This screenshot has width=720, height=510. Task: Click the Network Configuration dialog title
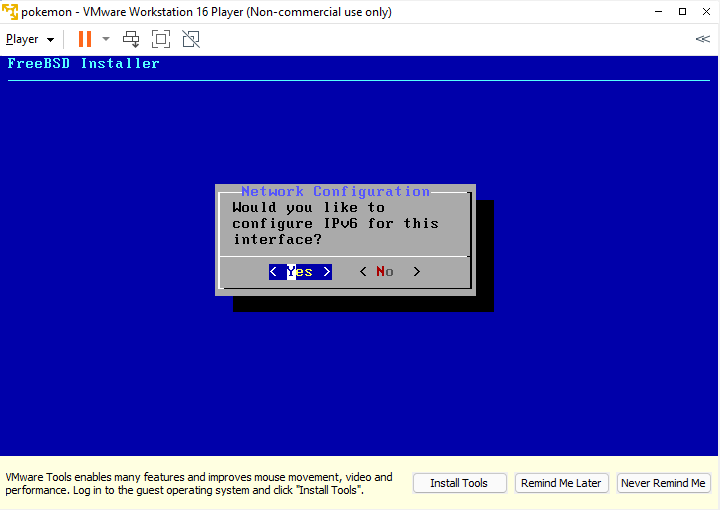click(336, 191)
